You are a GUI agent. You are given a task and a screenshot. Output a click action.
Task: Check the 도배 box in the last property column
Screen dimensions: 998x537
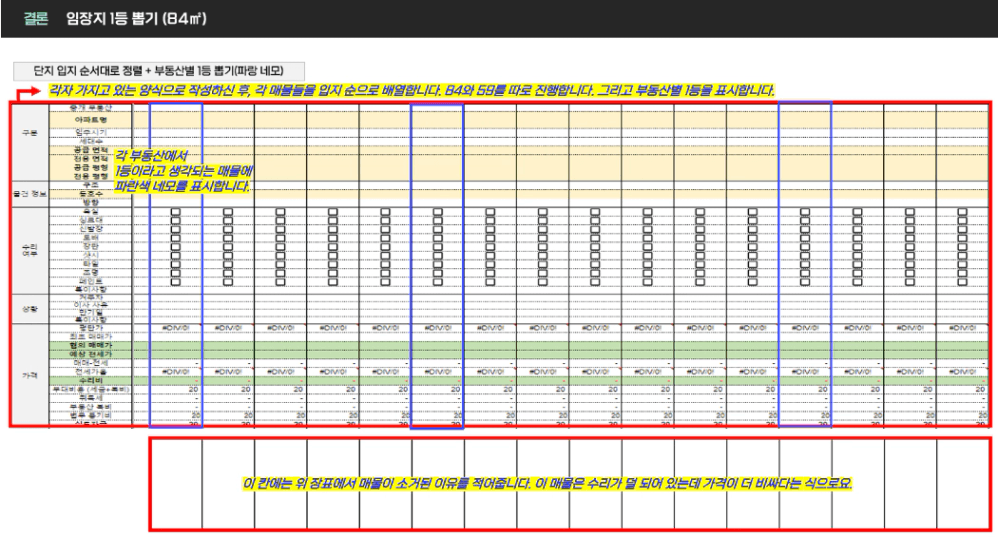pyautogui.click(x=962, y=238)
